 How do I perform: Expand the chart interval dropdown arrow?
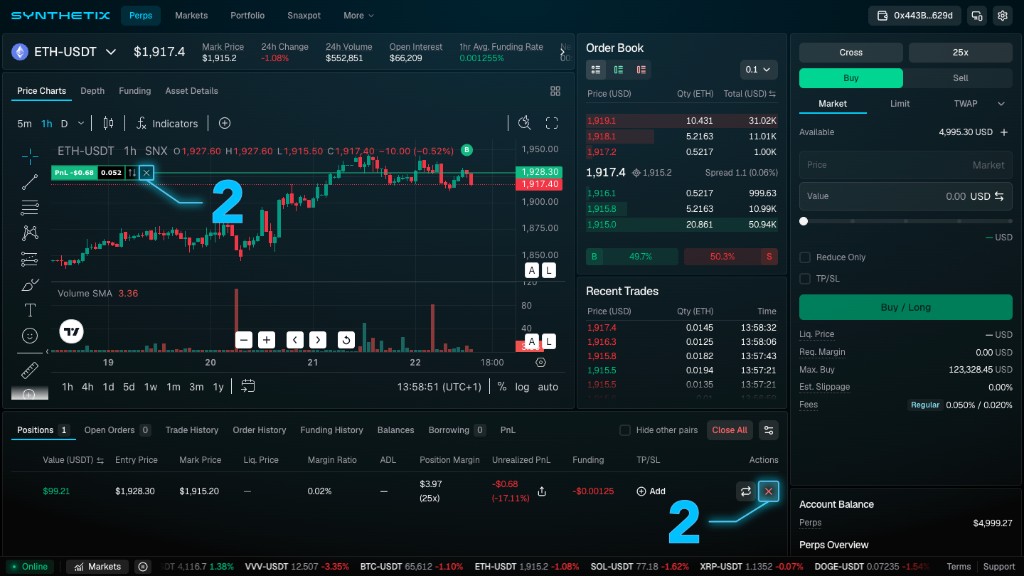pos(81,123)
